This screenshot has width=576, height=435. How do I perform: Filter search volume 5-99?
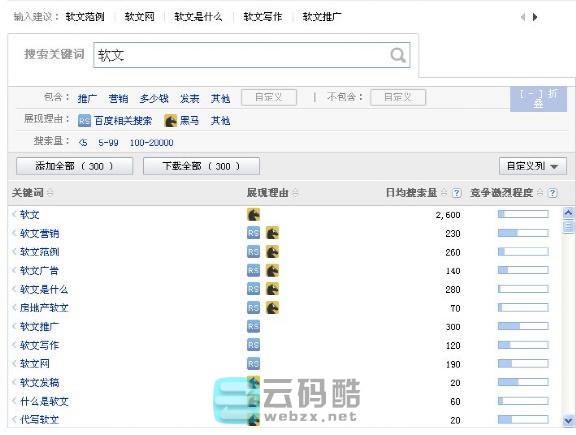pyautogui.click(x=108, y=143)
